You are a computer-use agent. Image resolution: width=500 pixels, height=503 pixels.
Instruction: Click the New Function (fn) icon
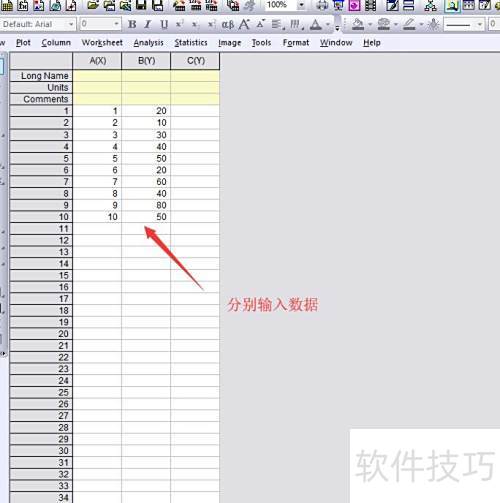point(23,5)
